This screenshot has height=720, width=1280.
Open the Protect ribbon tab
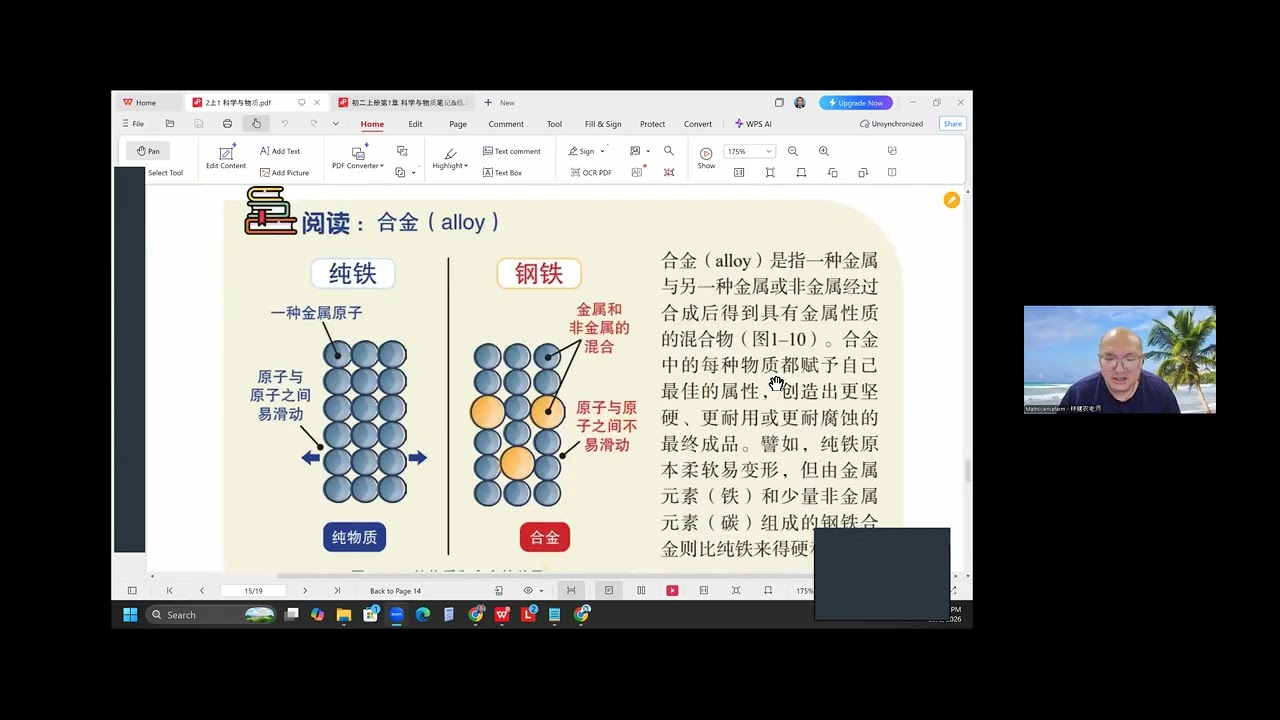click(x=653, y=124)
